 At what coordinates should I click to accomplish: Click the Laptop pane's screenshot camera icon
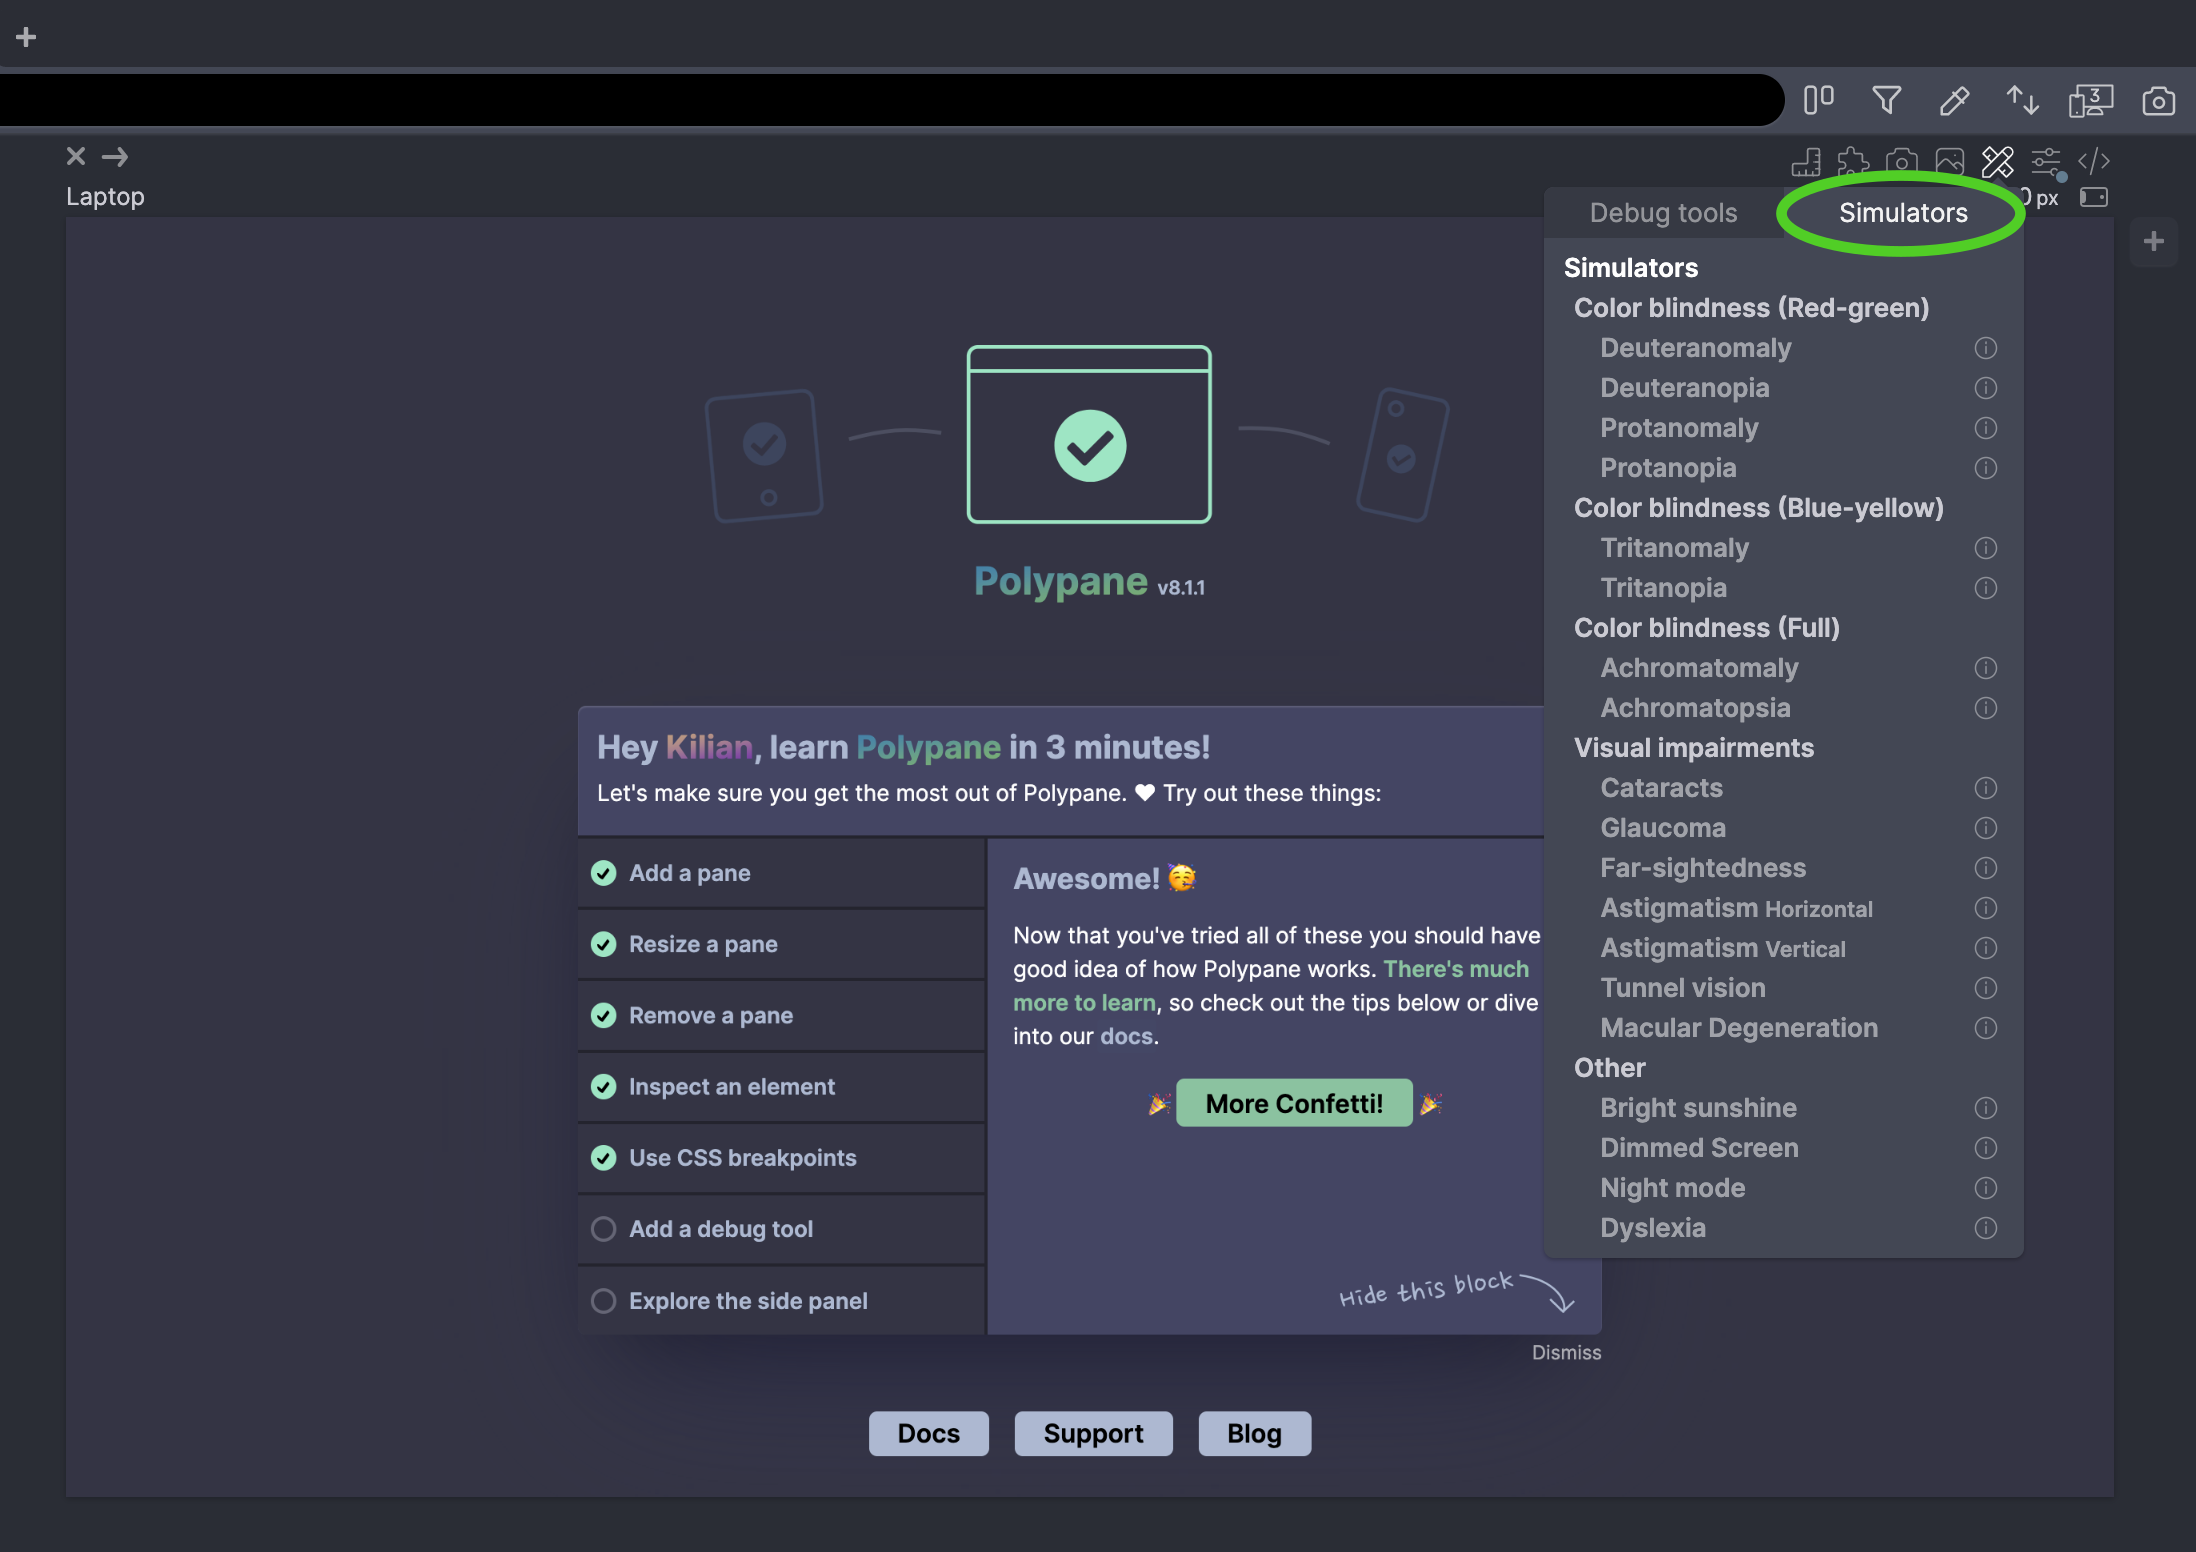(x=1902, y=161)
